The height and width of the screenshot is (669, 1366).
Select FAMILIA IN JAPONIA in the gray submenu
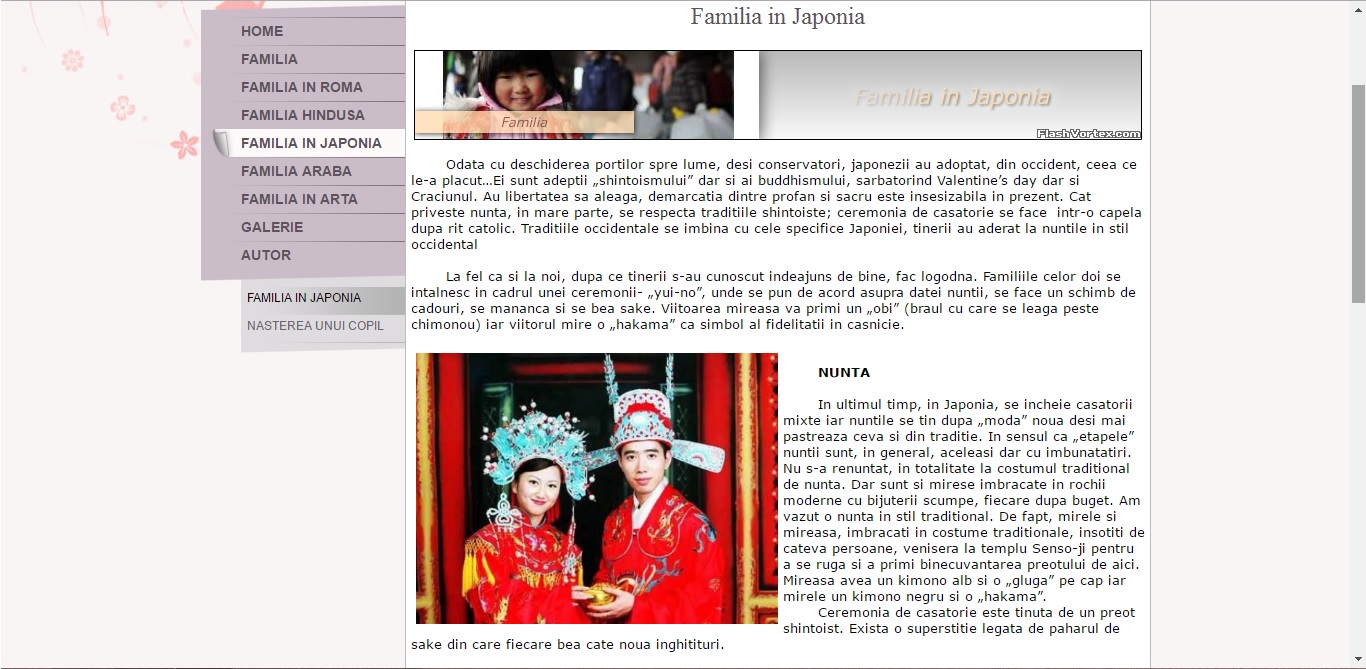[304, 298]
